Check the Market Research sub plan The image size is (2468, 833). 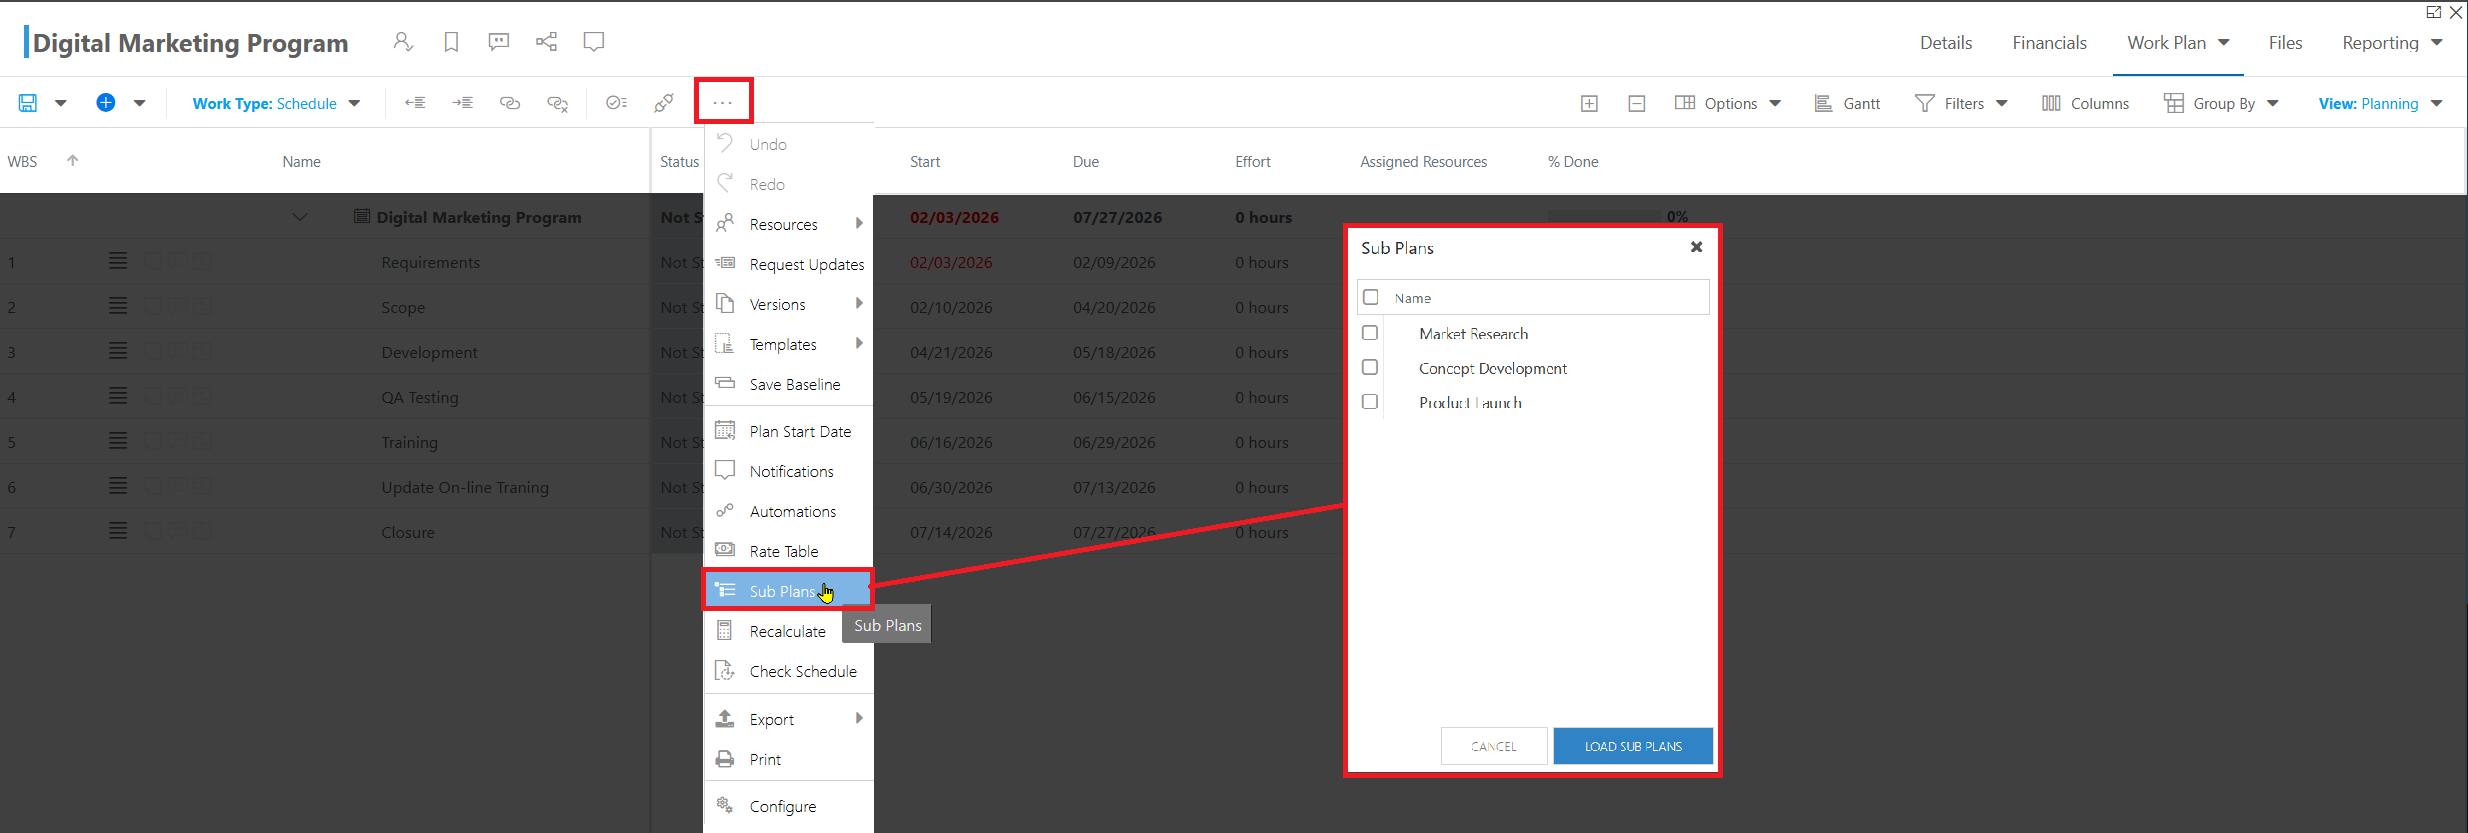(x=1370, y=333)
